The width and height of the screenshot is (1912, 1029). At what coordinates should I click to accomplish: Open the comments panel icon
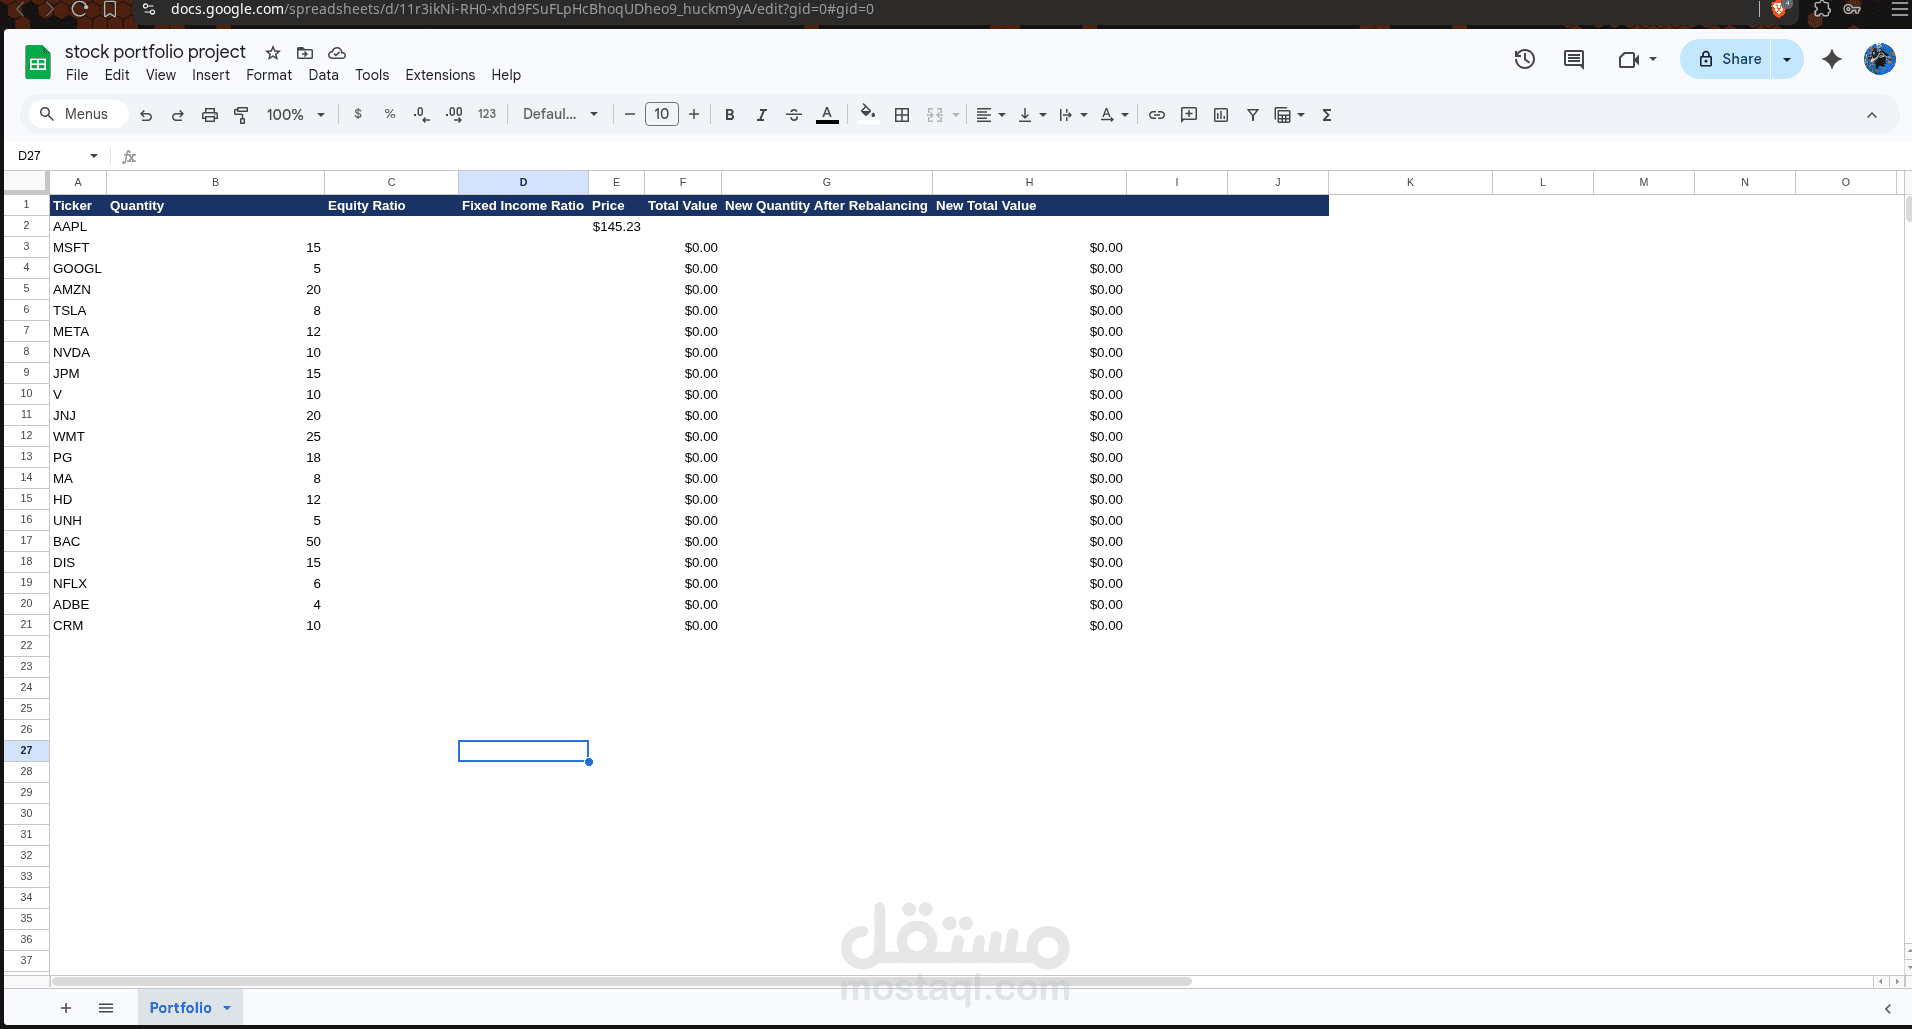coord(1574,59)
